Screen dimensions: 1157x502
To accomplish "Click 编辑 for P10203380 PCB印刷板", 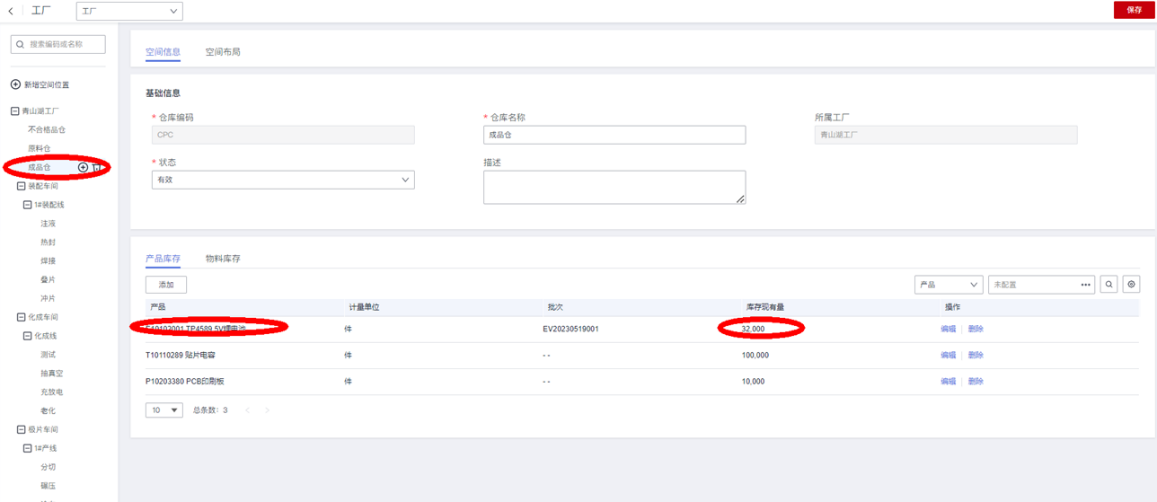I will 948,382.
